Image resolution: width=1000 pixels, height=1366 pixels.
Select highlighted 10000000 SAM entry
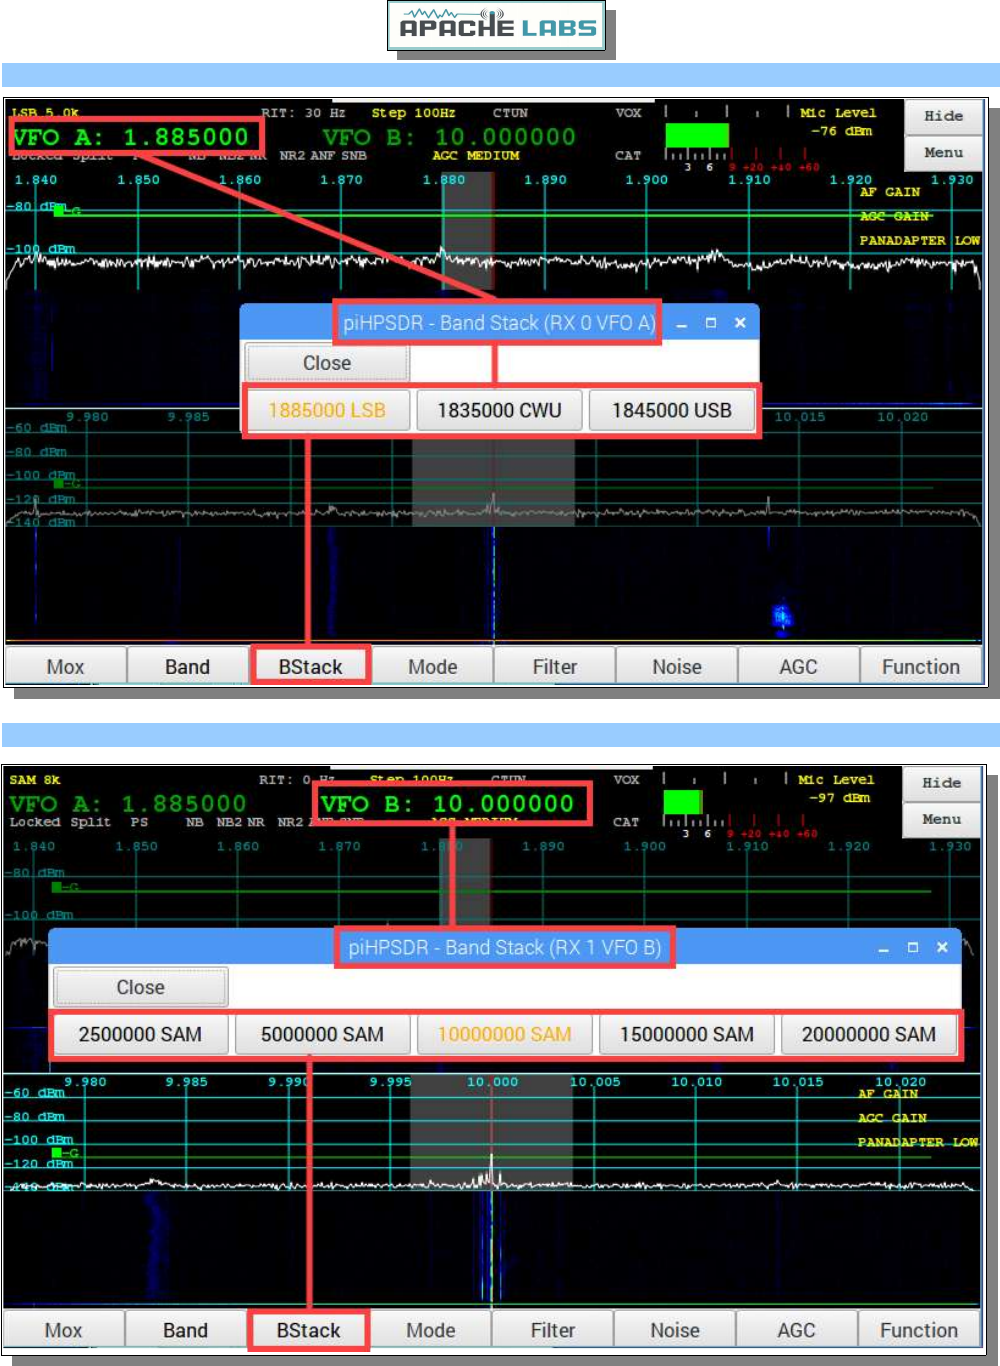pyautogui.click(x=504, y=1035)
